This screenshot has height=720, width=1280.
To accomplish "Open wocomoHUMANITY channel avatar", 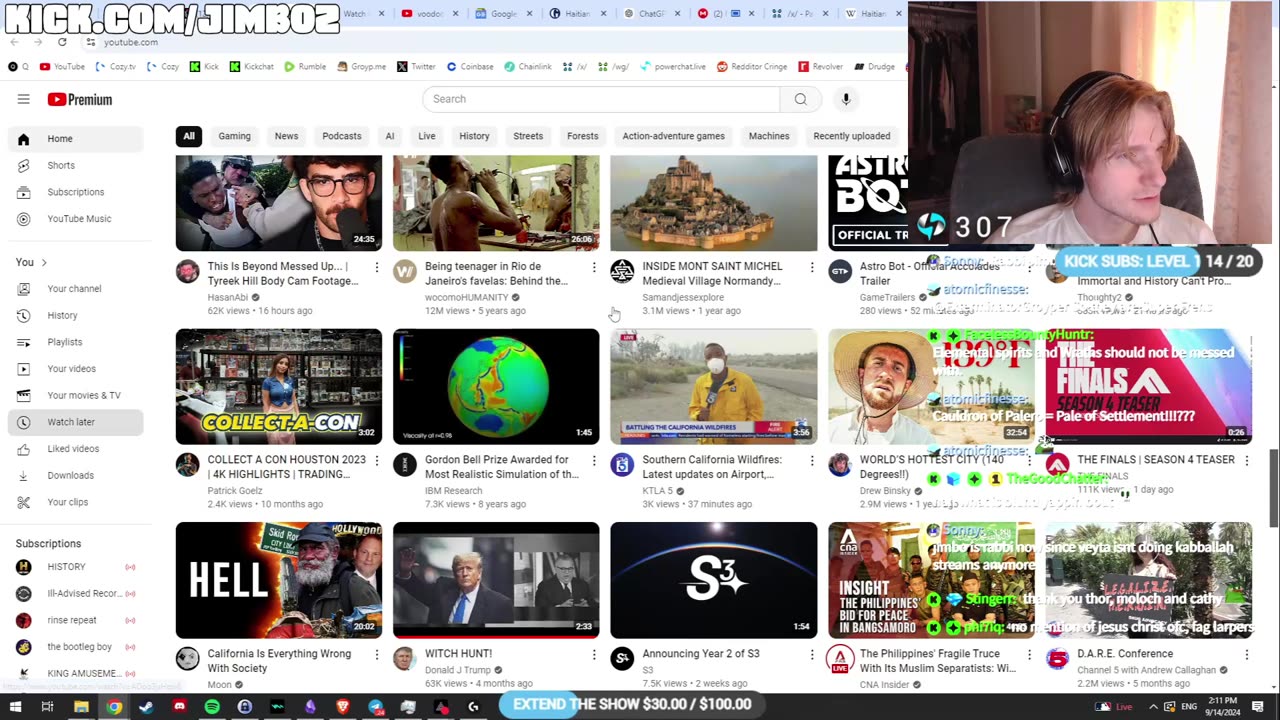I will [x=405, y=271].
